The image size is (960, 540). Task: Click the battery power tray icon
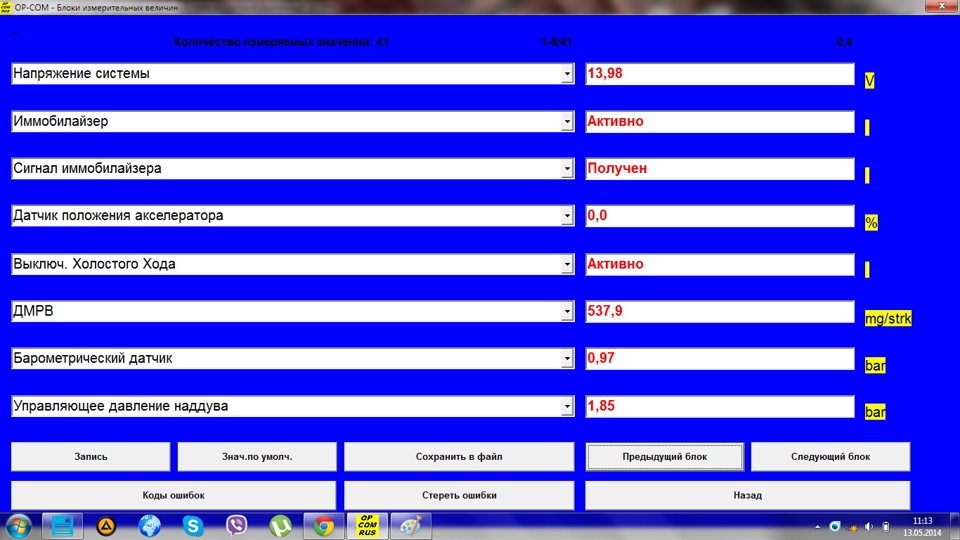[885, 527]
